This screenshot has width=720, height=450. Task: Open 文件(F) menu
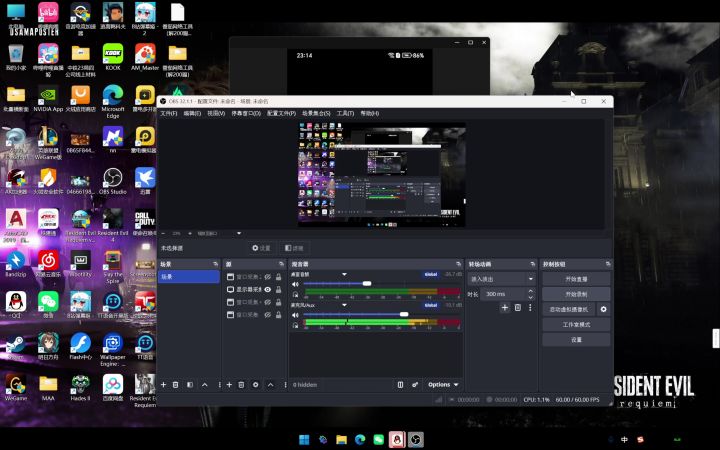(169, 113)
